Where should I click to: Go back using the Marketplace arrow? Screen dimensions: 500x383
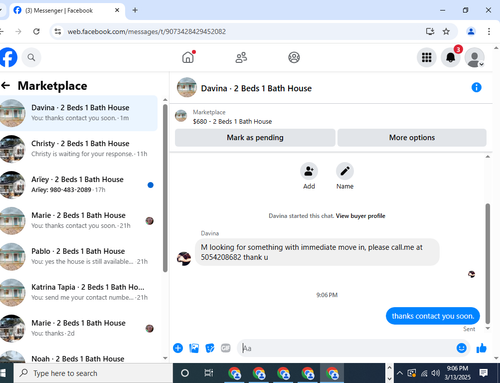coord(6,86)
